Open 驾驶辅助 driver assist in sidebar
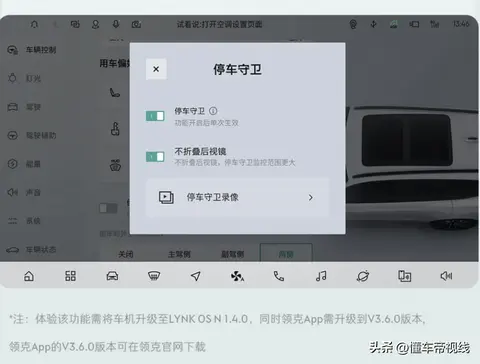 tap(32, 135)
